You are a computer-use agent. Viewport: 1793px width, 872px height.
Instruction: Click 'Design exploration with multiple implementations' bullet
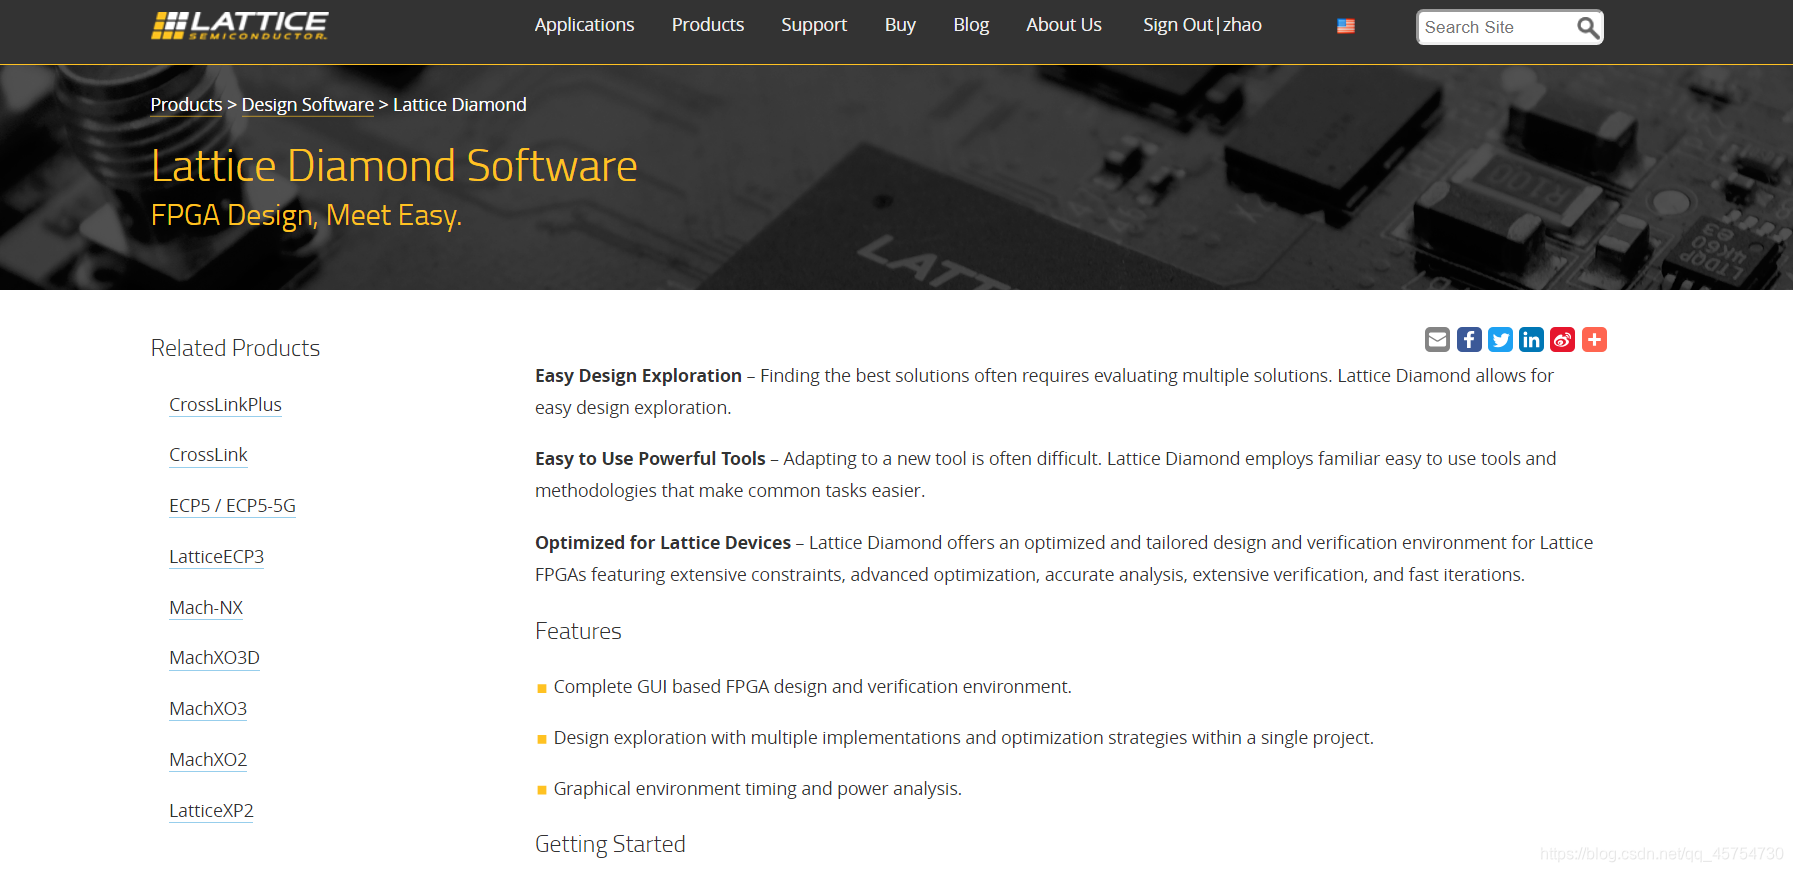[963, 738]
